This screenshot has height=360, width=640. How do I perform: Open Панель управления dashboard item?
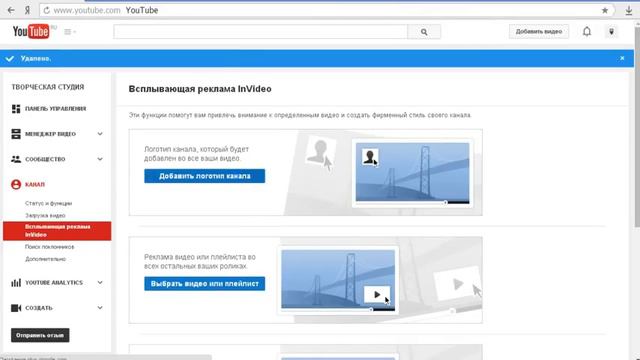(56, 109)
